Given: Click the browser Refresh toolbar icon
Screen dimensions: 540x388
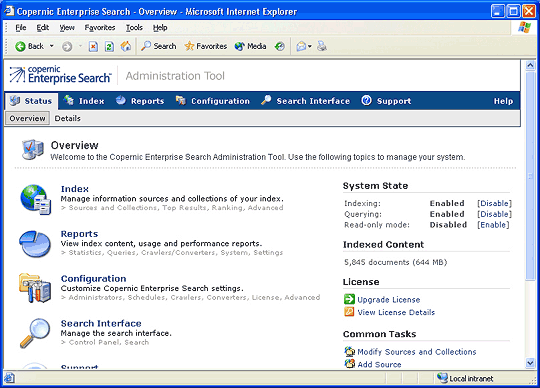Looking at the screenshot, I should (109, 46).
